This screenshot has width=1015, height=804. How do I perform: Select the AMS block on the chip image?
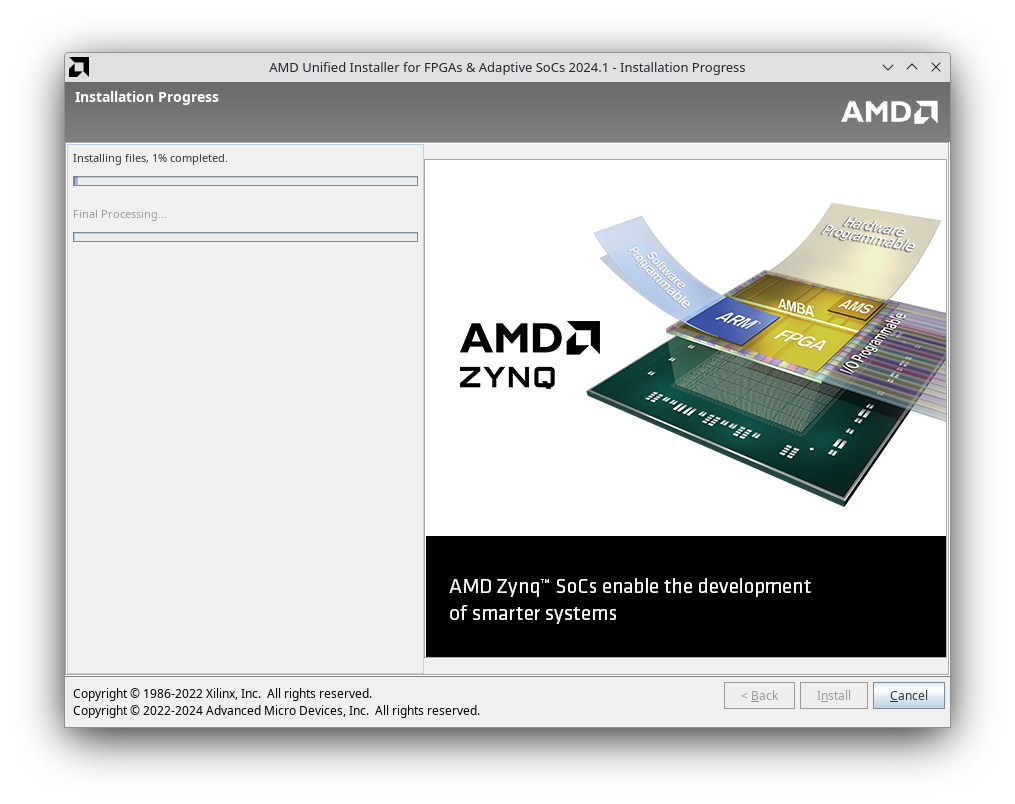(x=856, y=308)
